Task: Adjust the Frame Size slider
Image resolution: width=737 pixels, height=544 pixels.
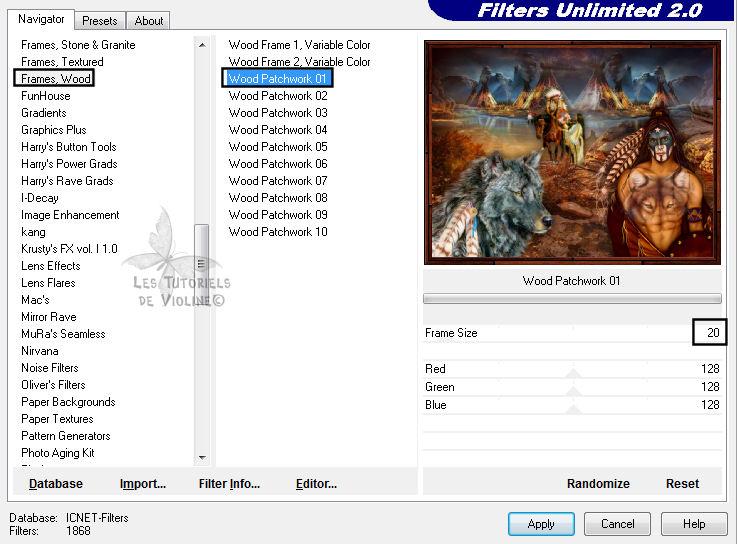Action: pos(573,333)
